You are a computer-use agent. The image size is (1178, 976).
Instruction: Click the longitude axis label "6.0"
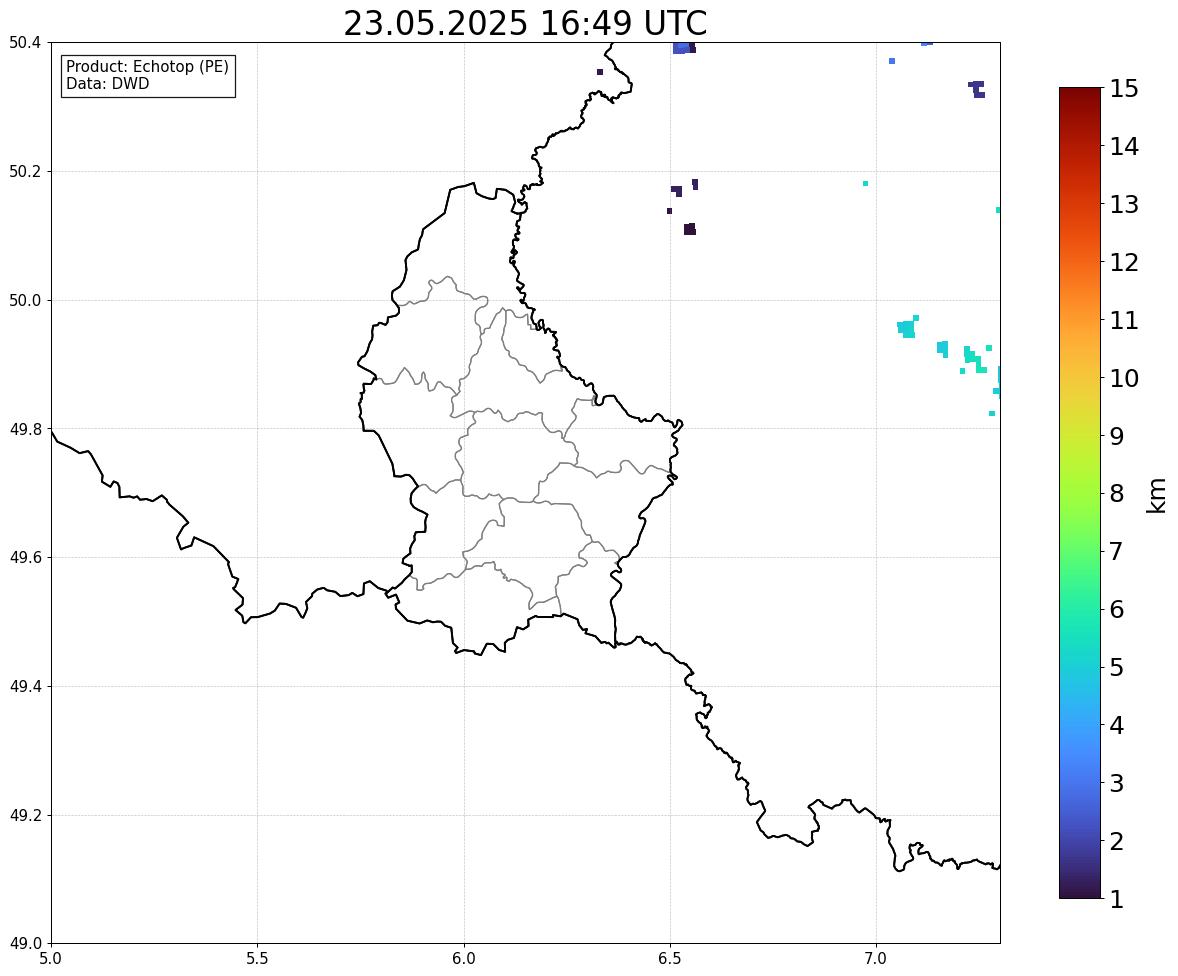(464, 959)
